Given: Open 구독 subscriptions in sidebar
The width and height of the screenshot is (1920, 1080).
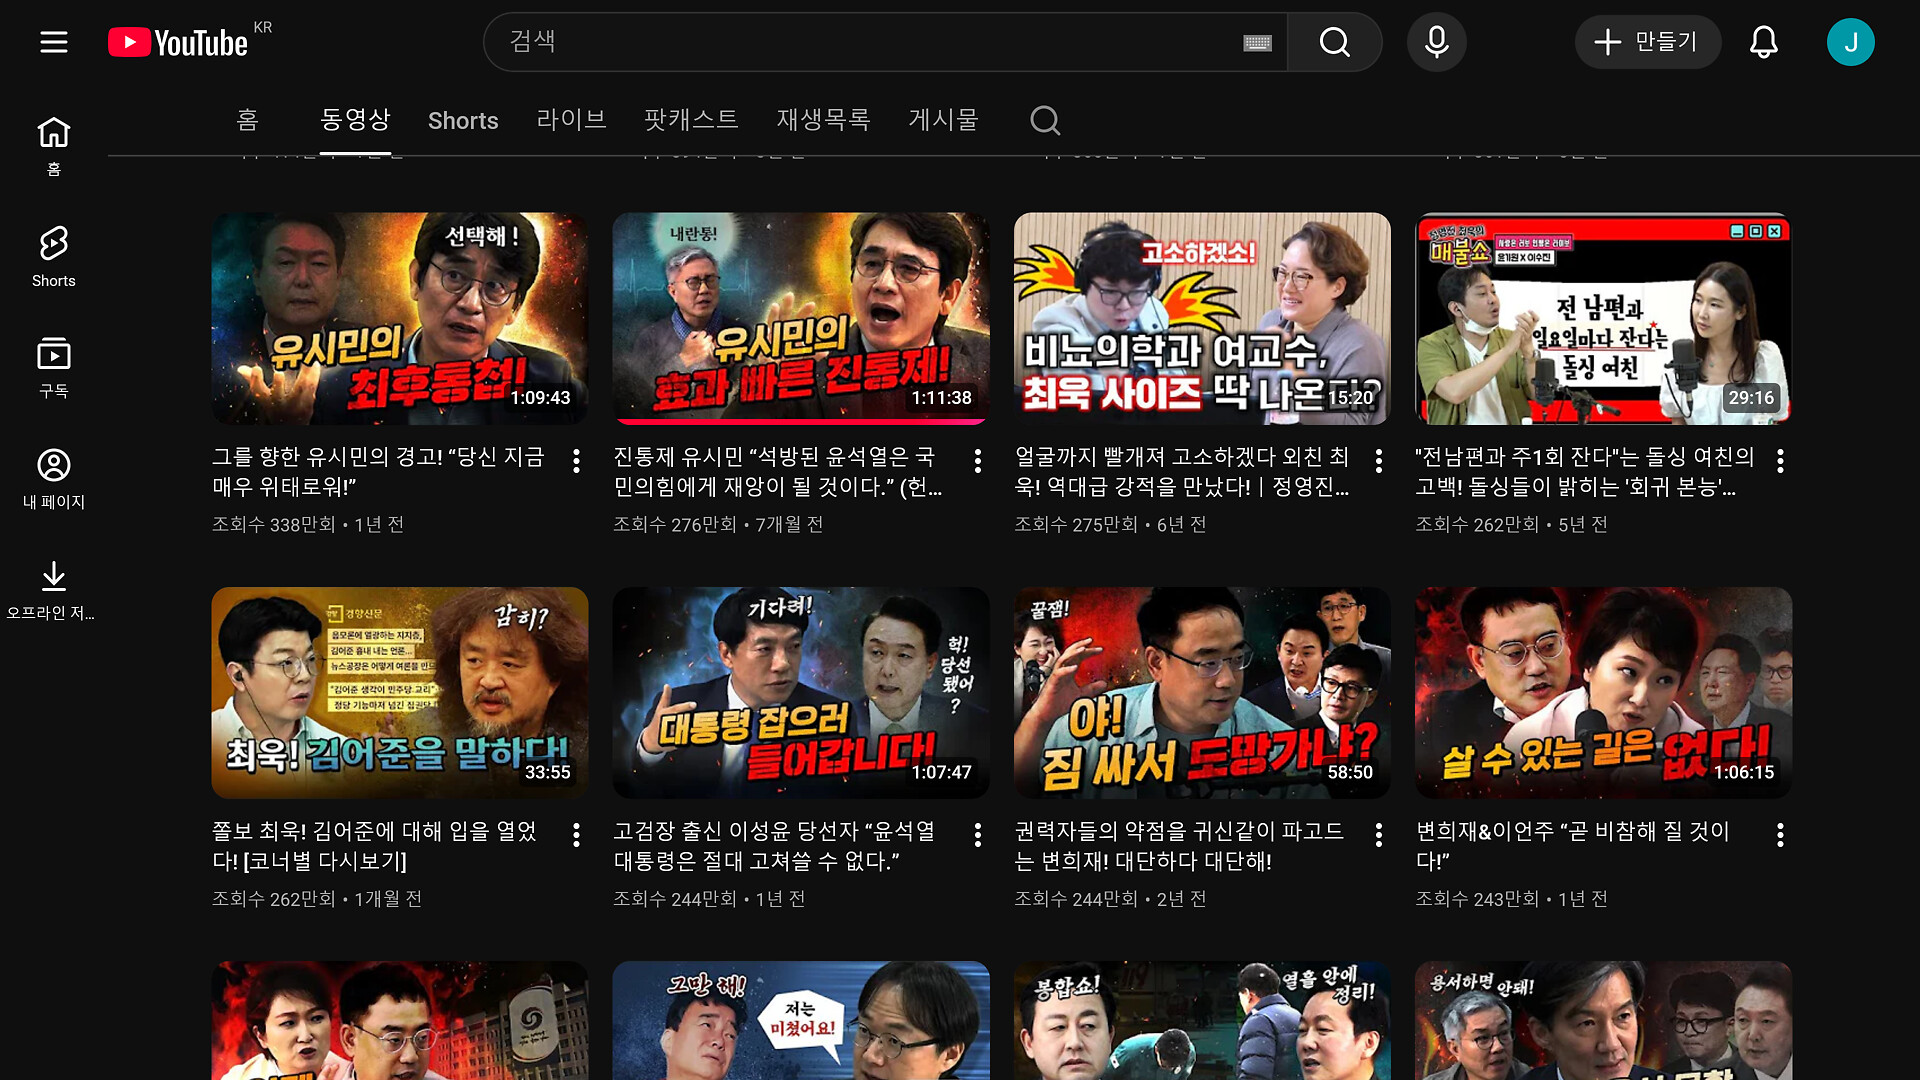Looking at the screenshot, I should [54, 367].
